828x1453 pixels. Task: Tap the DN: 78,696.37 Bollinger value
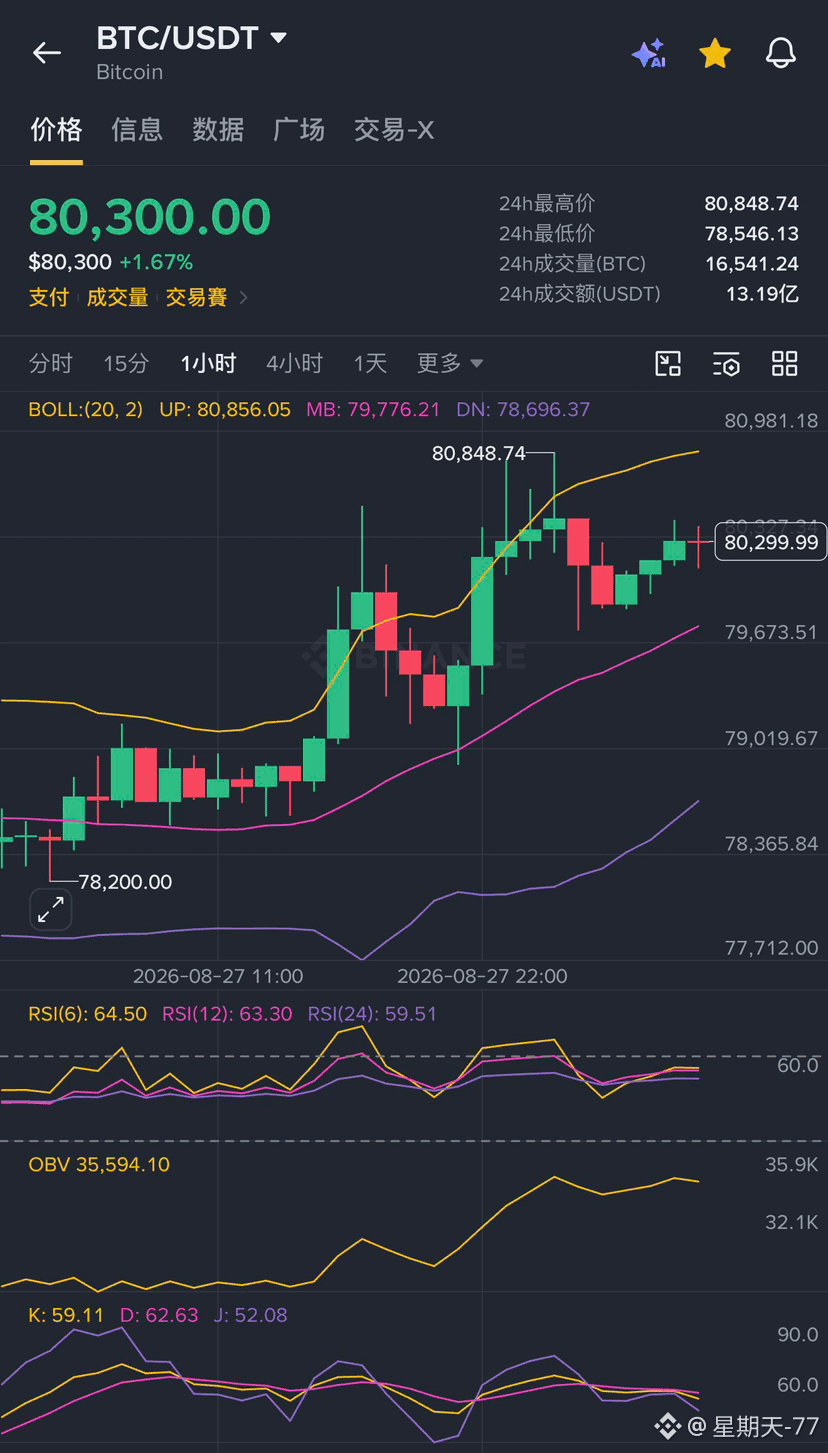click(x=523, y=409)
